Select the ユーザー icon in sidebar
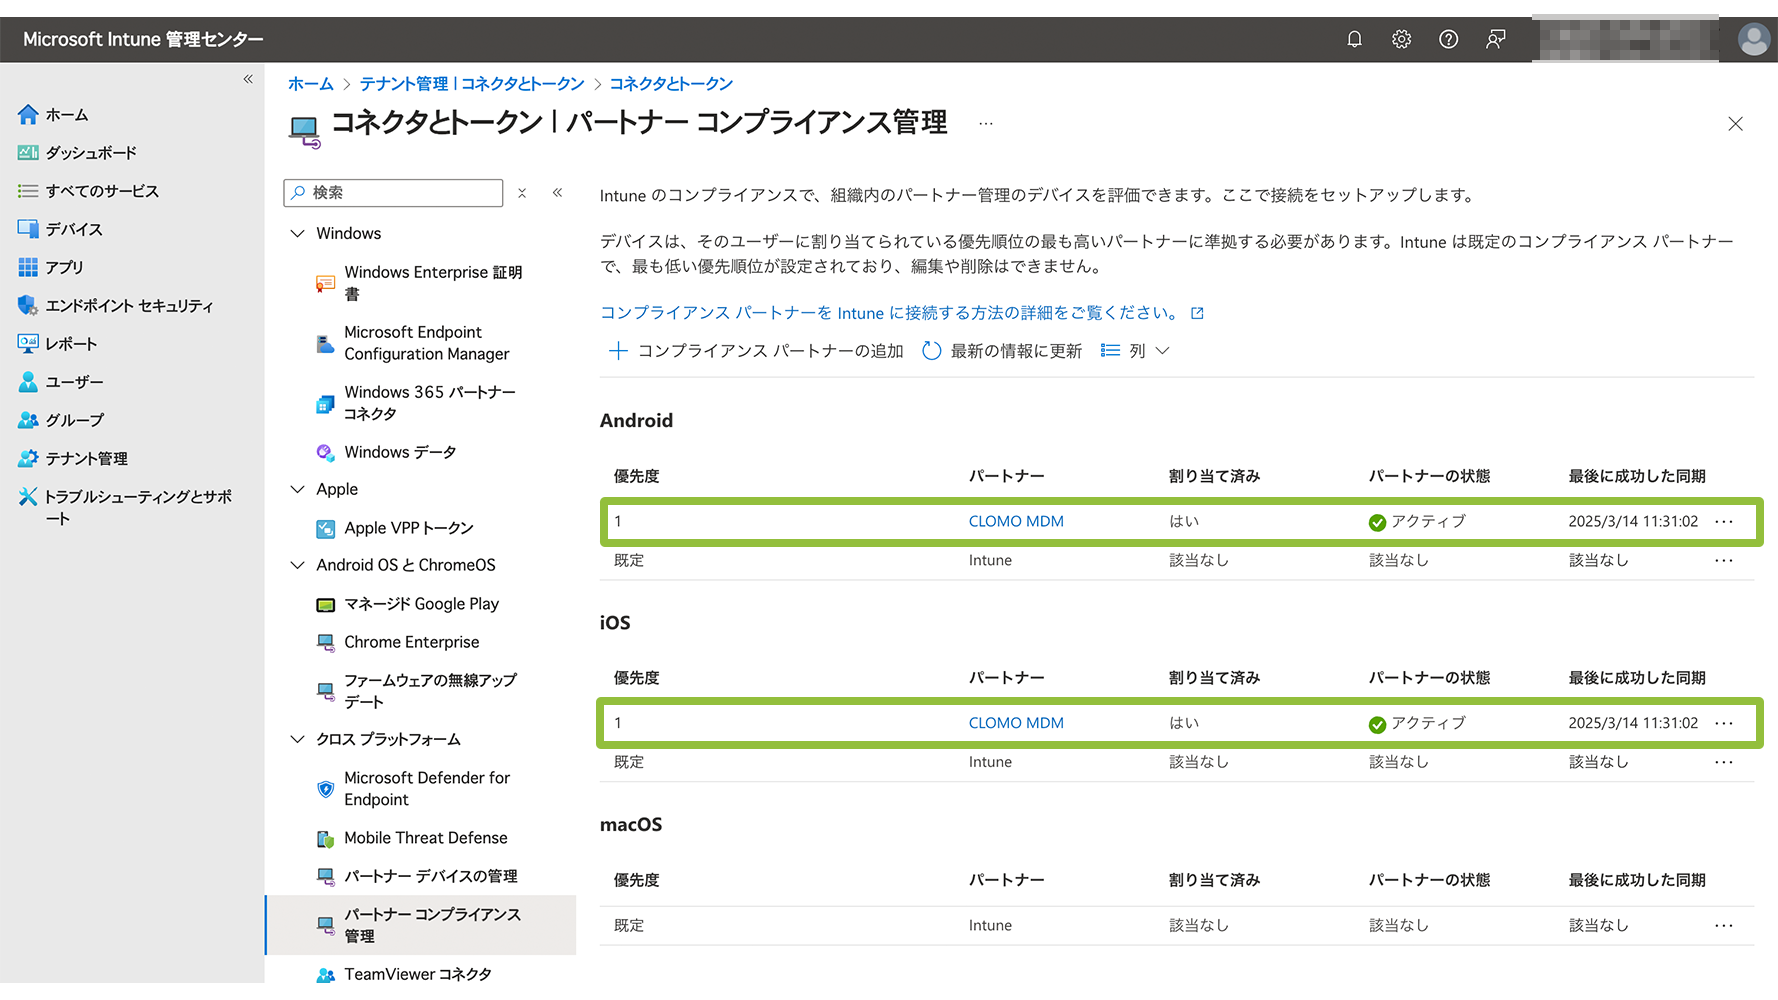 [x=28, y=382]
